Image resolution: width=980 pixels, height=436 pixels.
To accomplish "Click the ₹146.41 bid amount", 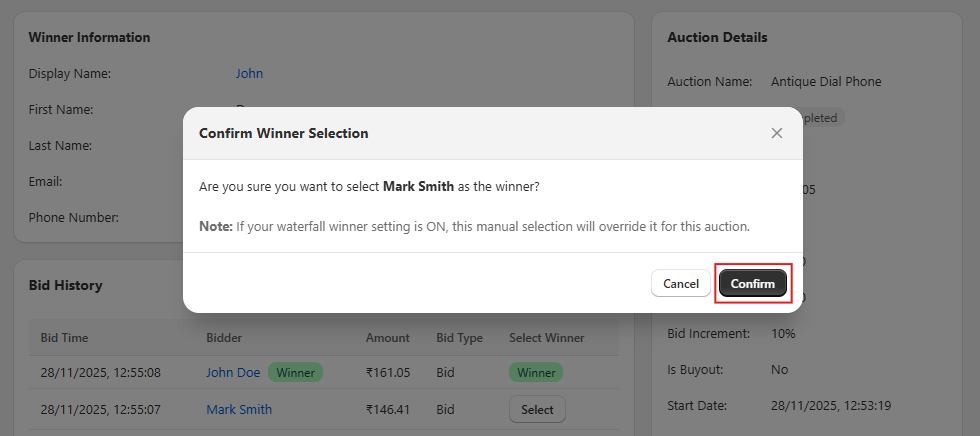I will pyautogui.click(x=389, y=409).
